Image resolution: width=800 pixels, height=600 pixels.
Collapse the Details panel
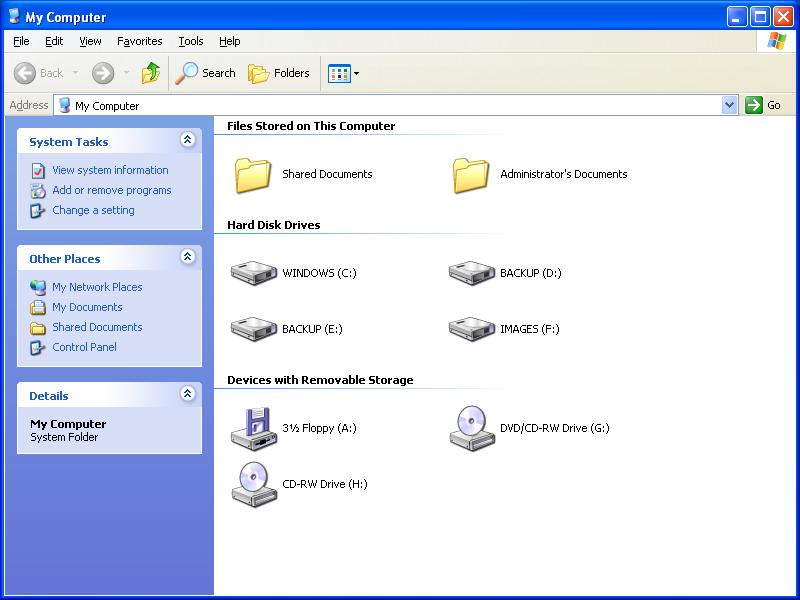pyautogui.click(x=187, y=395)
